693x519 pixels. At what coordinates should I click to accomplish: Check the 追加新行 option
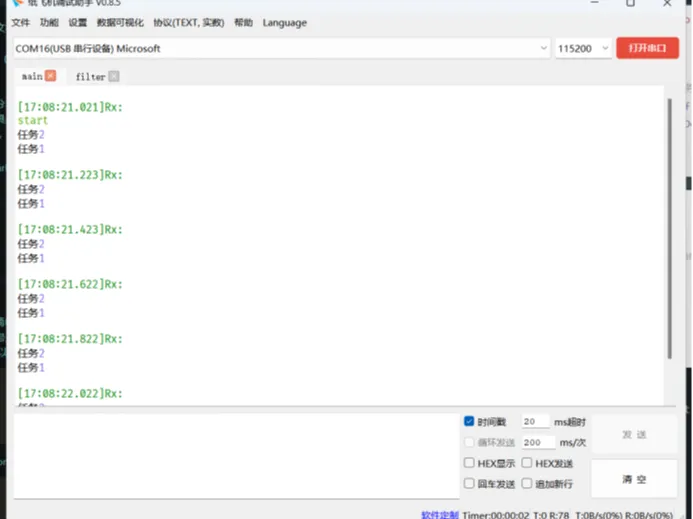click(x=526, y=483)
